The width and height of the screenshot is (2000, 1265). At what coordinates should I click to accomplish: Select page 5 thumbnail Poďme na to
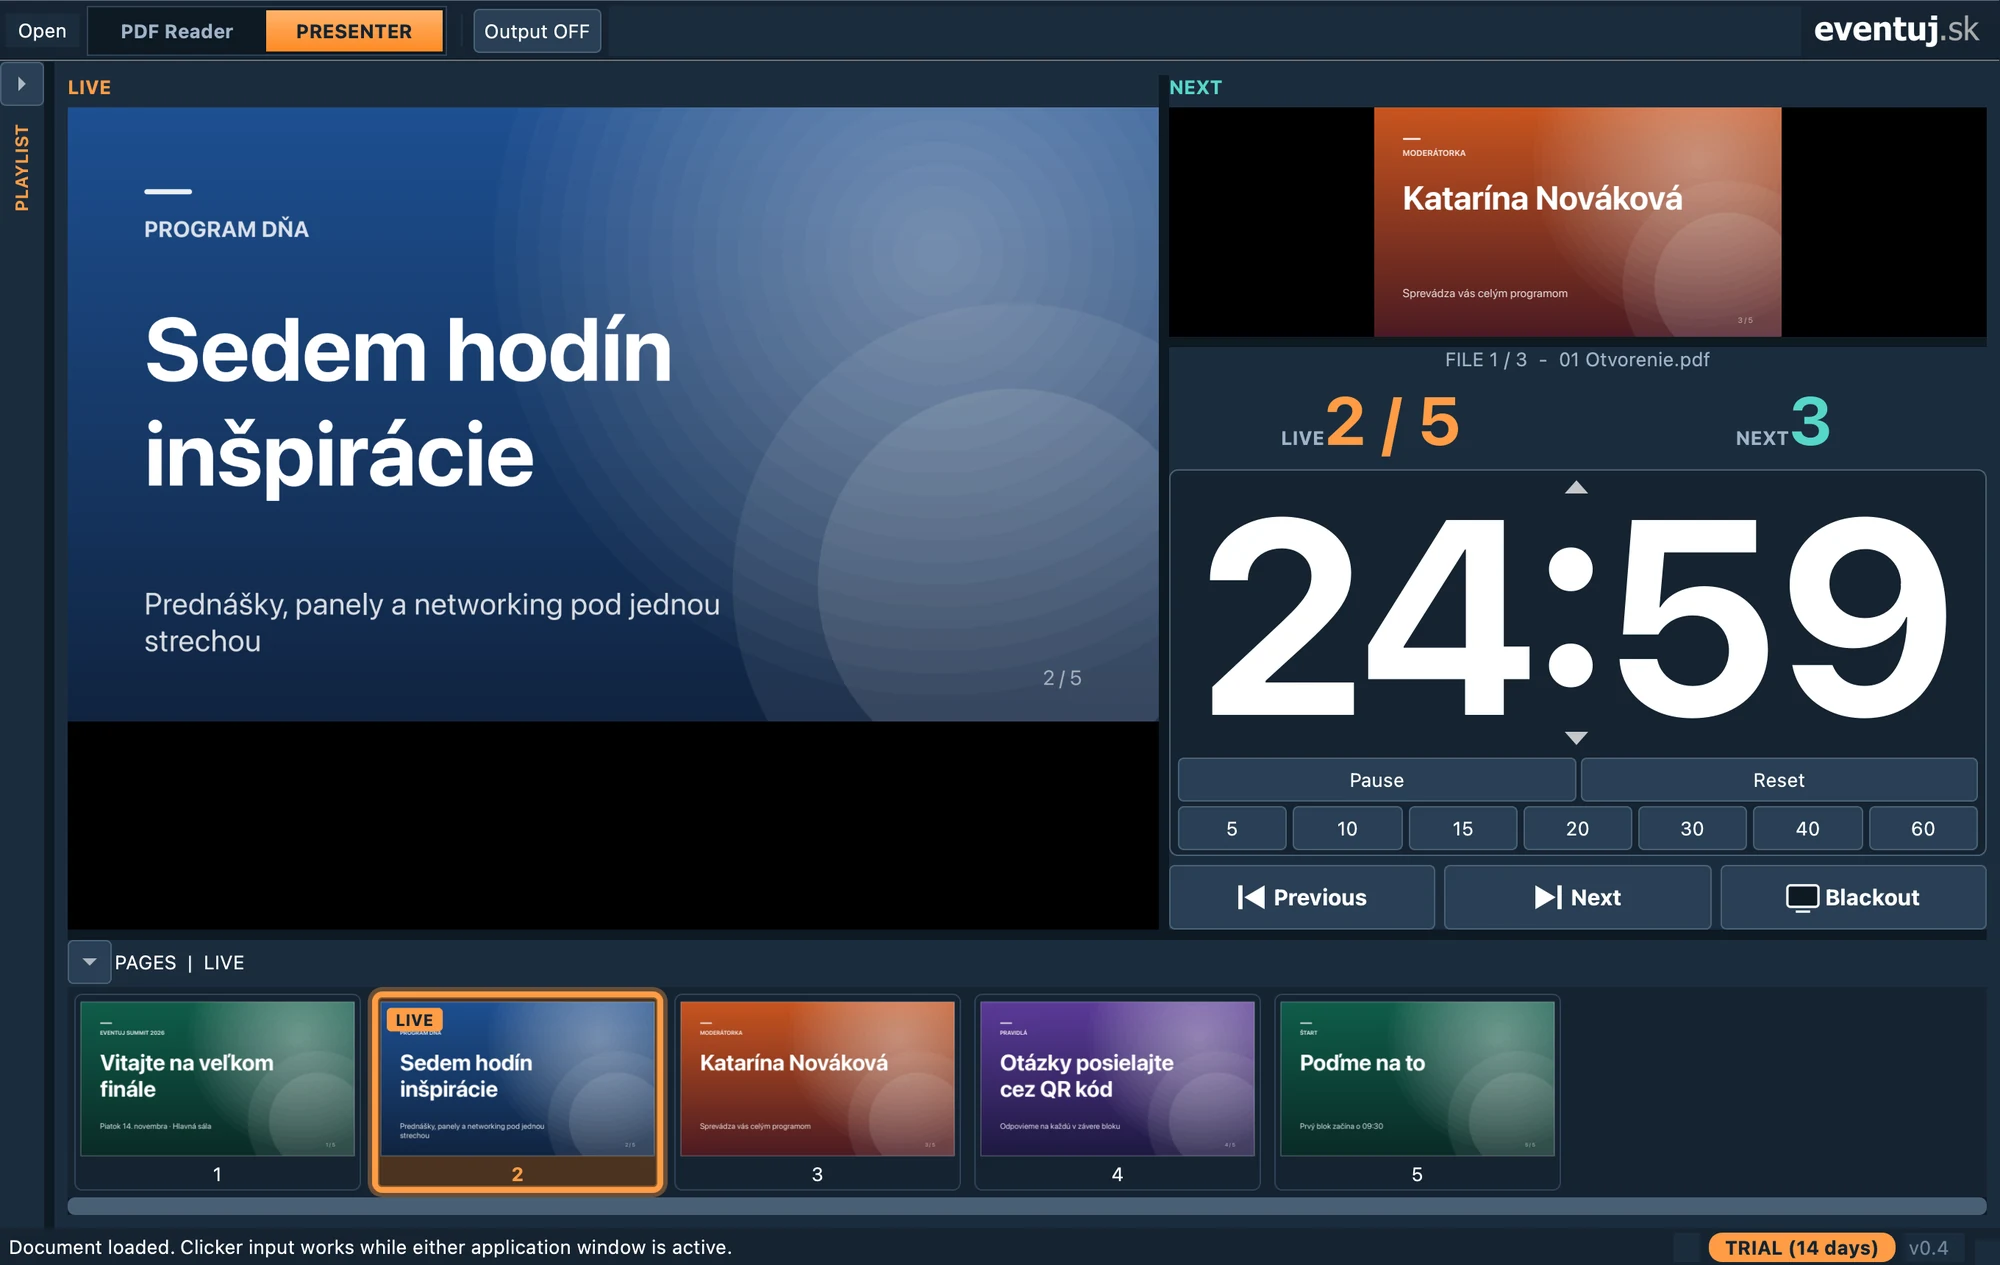coord(1417,1092)
